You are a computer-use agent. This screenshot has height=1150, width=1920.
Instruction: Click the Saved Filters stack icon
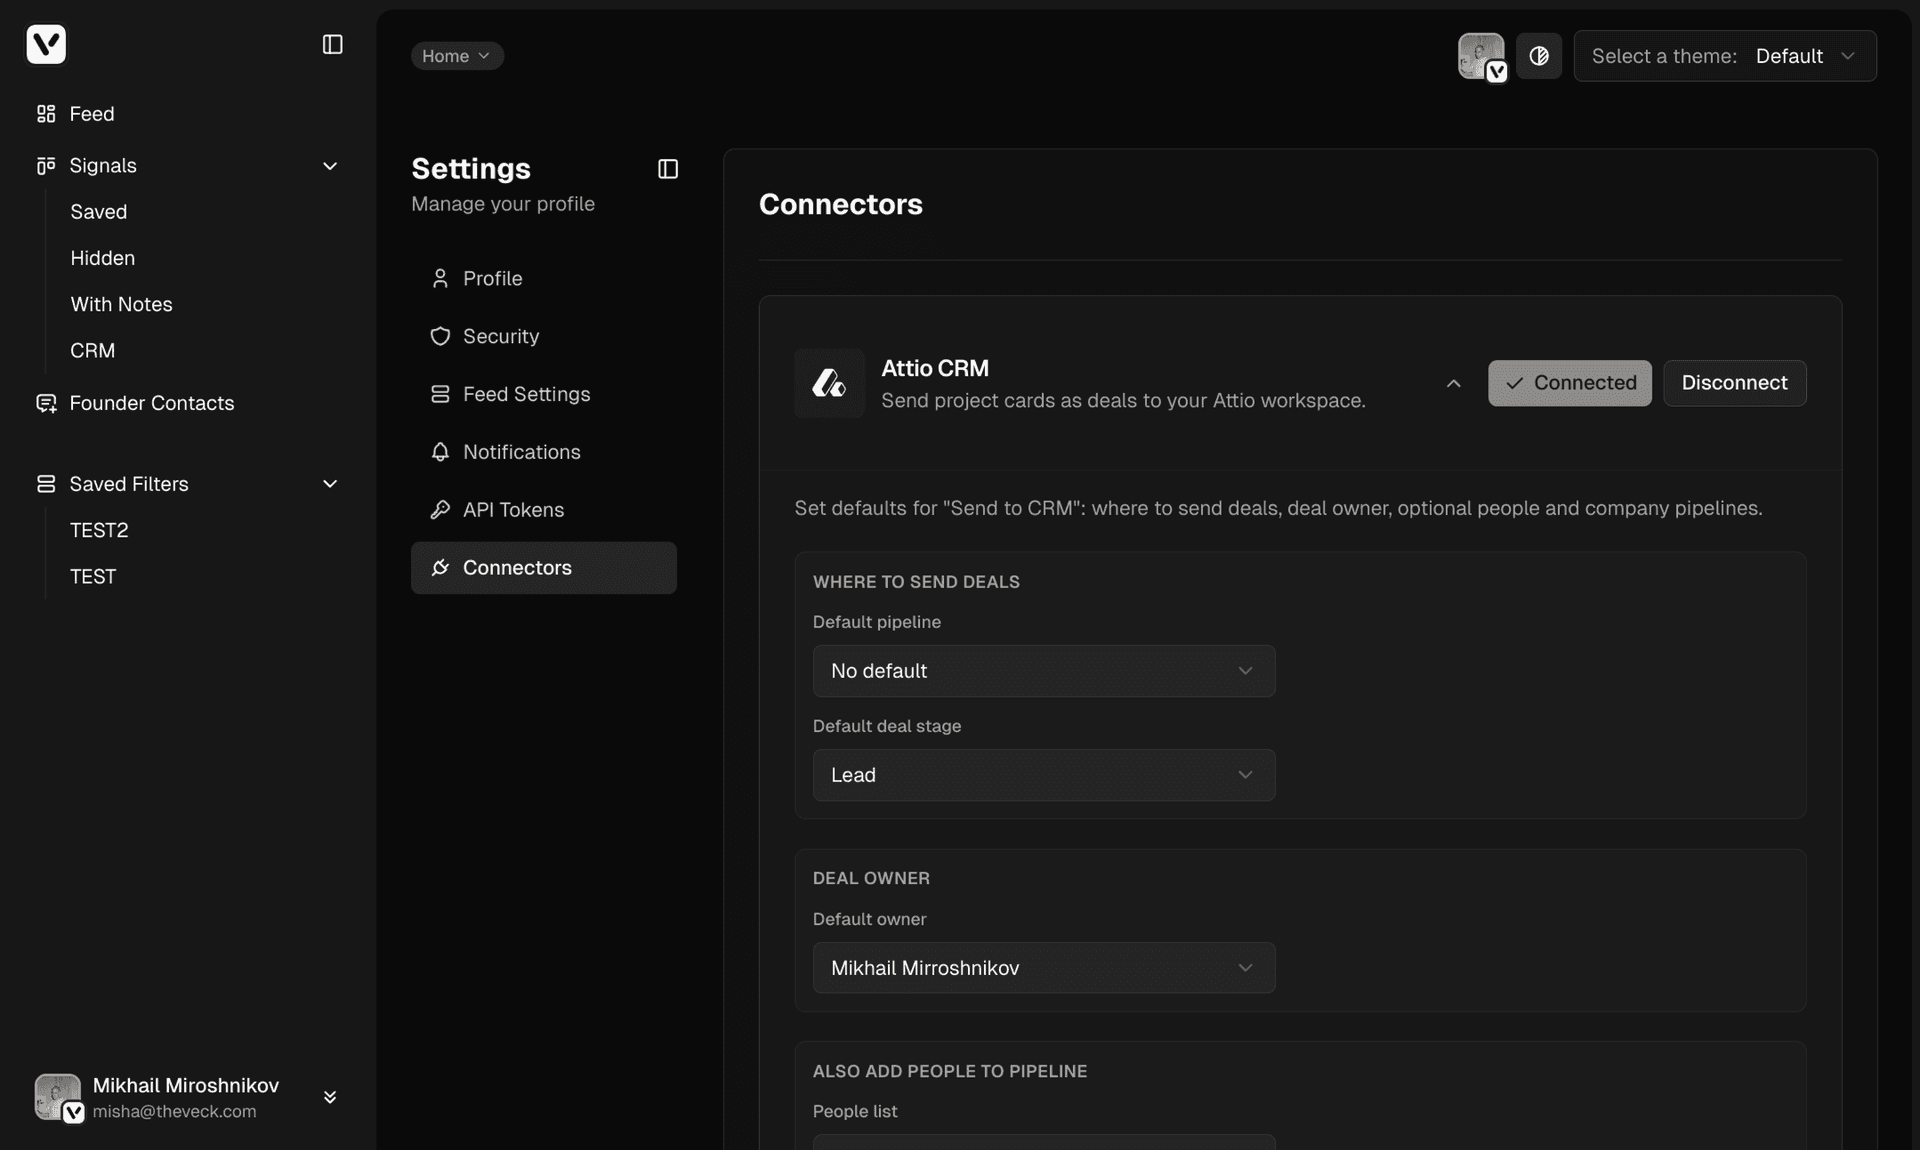(45, 484)
